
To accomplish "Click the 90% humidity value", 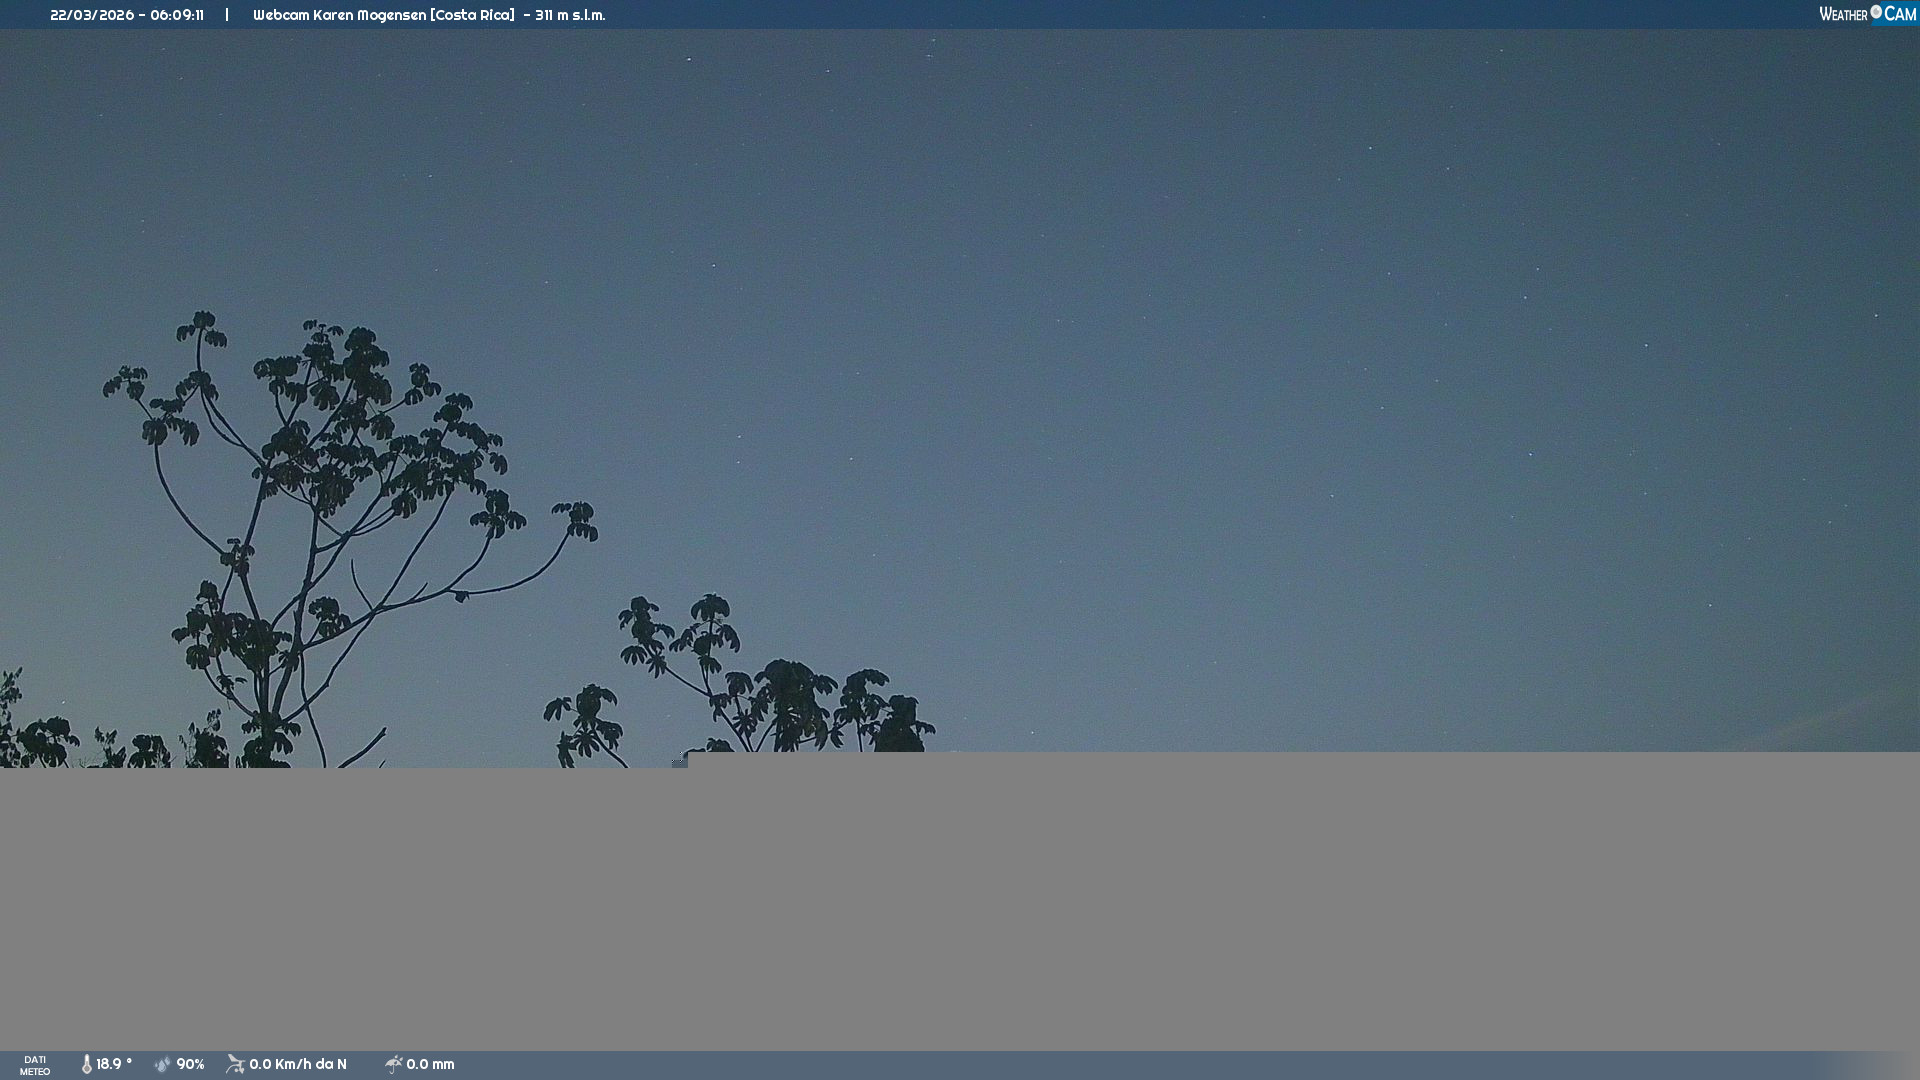I will tap(190, 1064).
